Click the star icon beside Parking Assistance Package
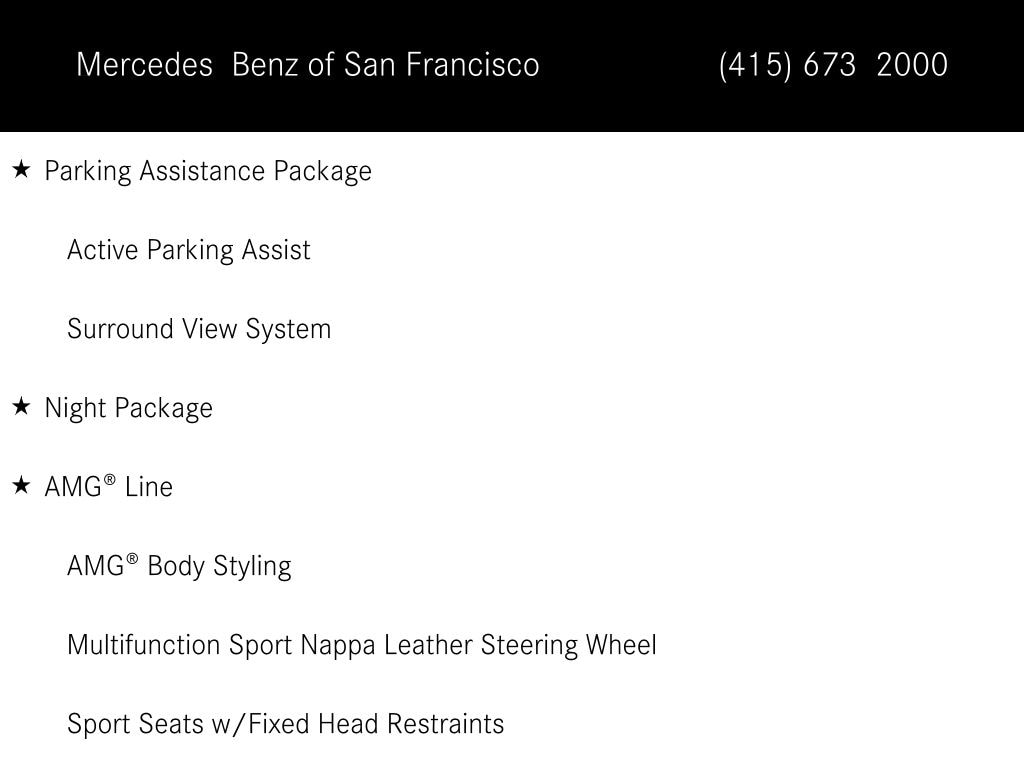This screenshot has height=768, width=1024. point(22,170)
